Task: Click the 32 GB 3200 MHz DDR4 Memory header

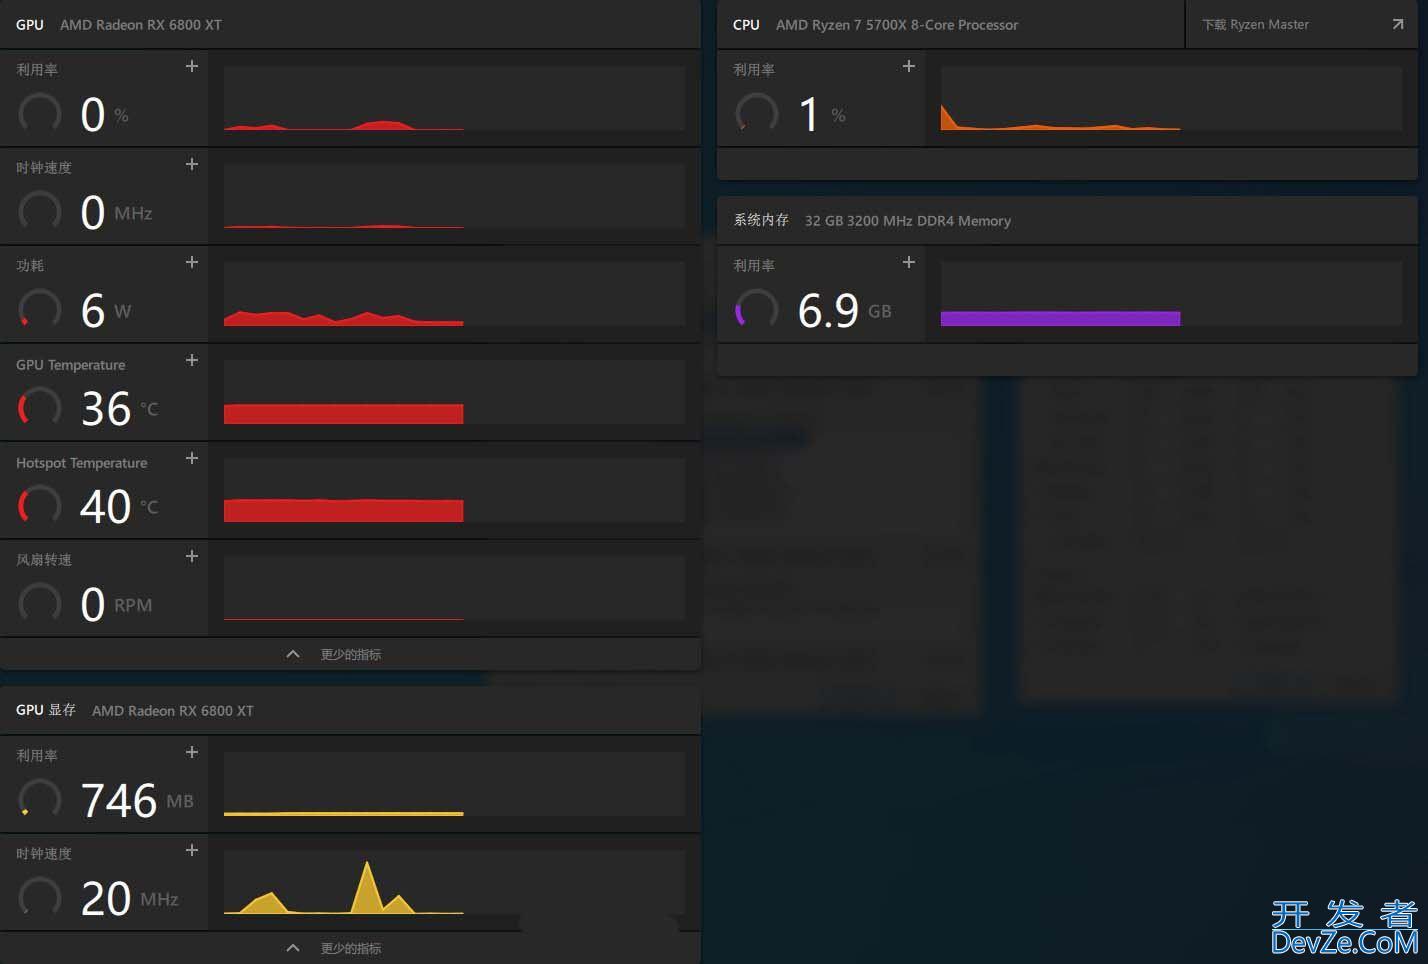Action: coord(908,221)
